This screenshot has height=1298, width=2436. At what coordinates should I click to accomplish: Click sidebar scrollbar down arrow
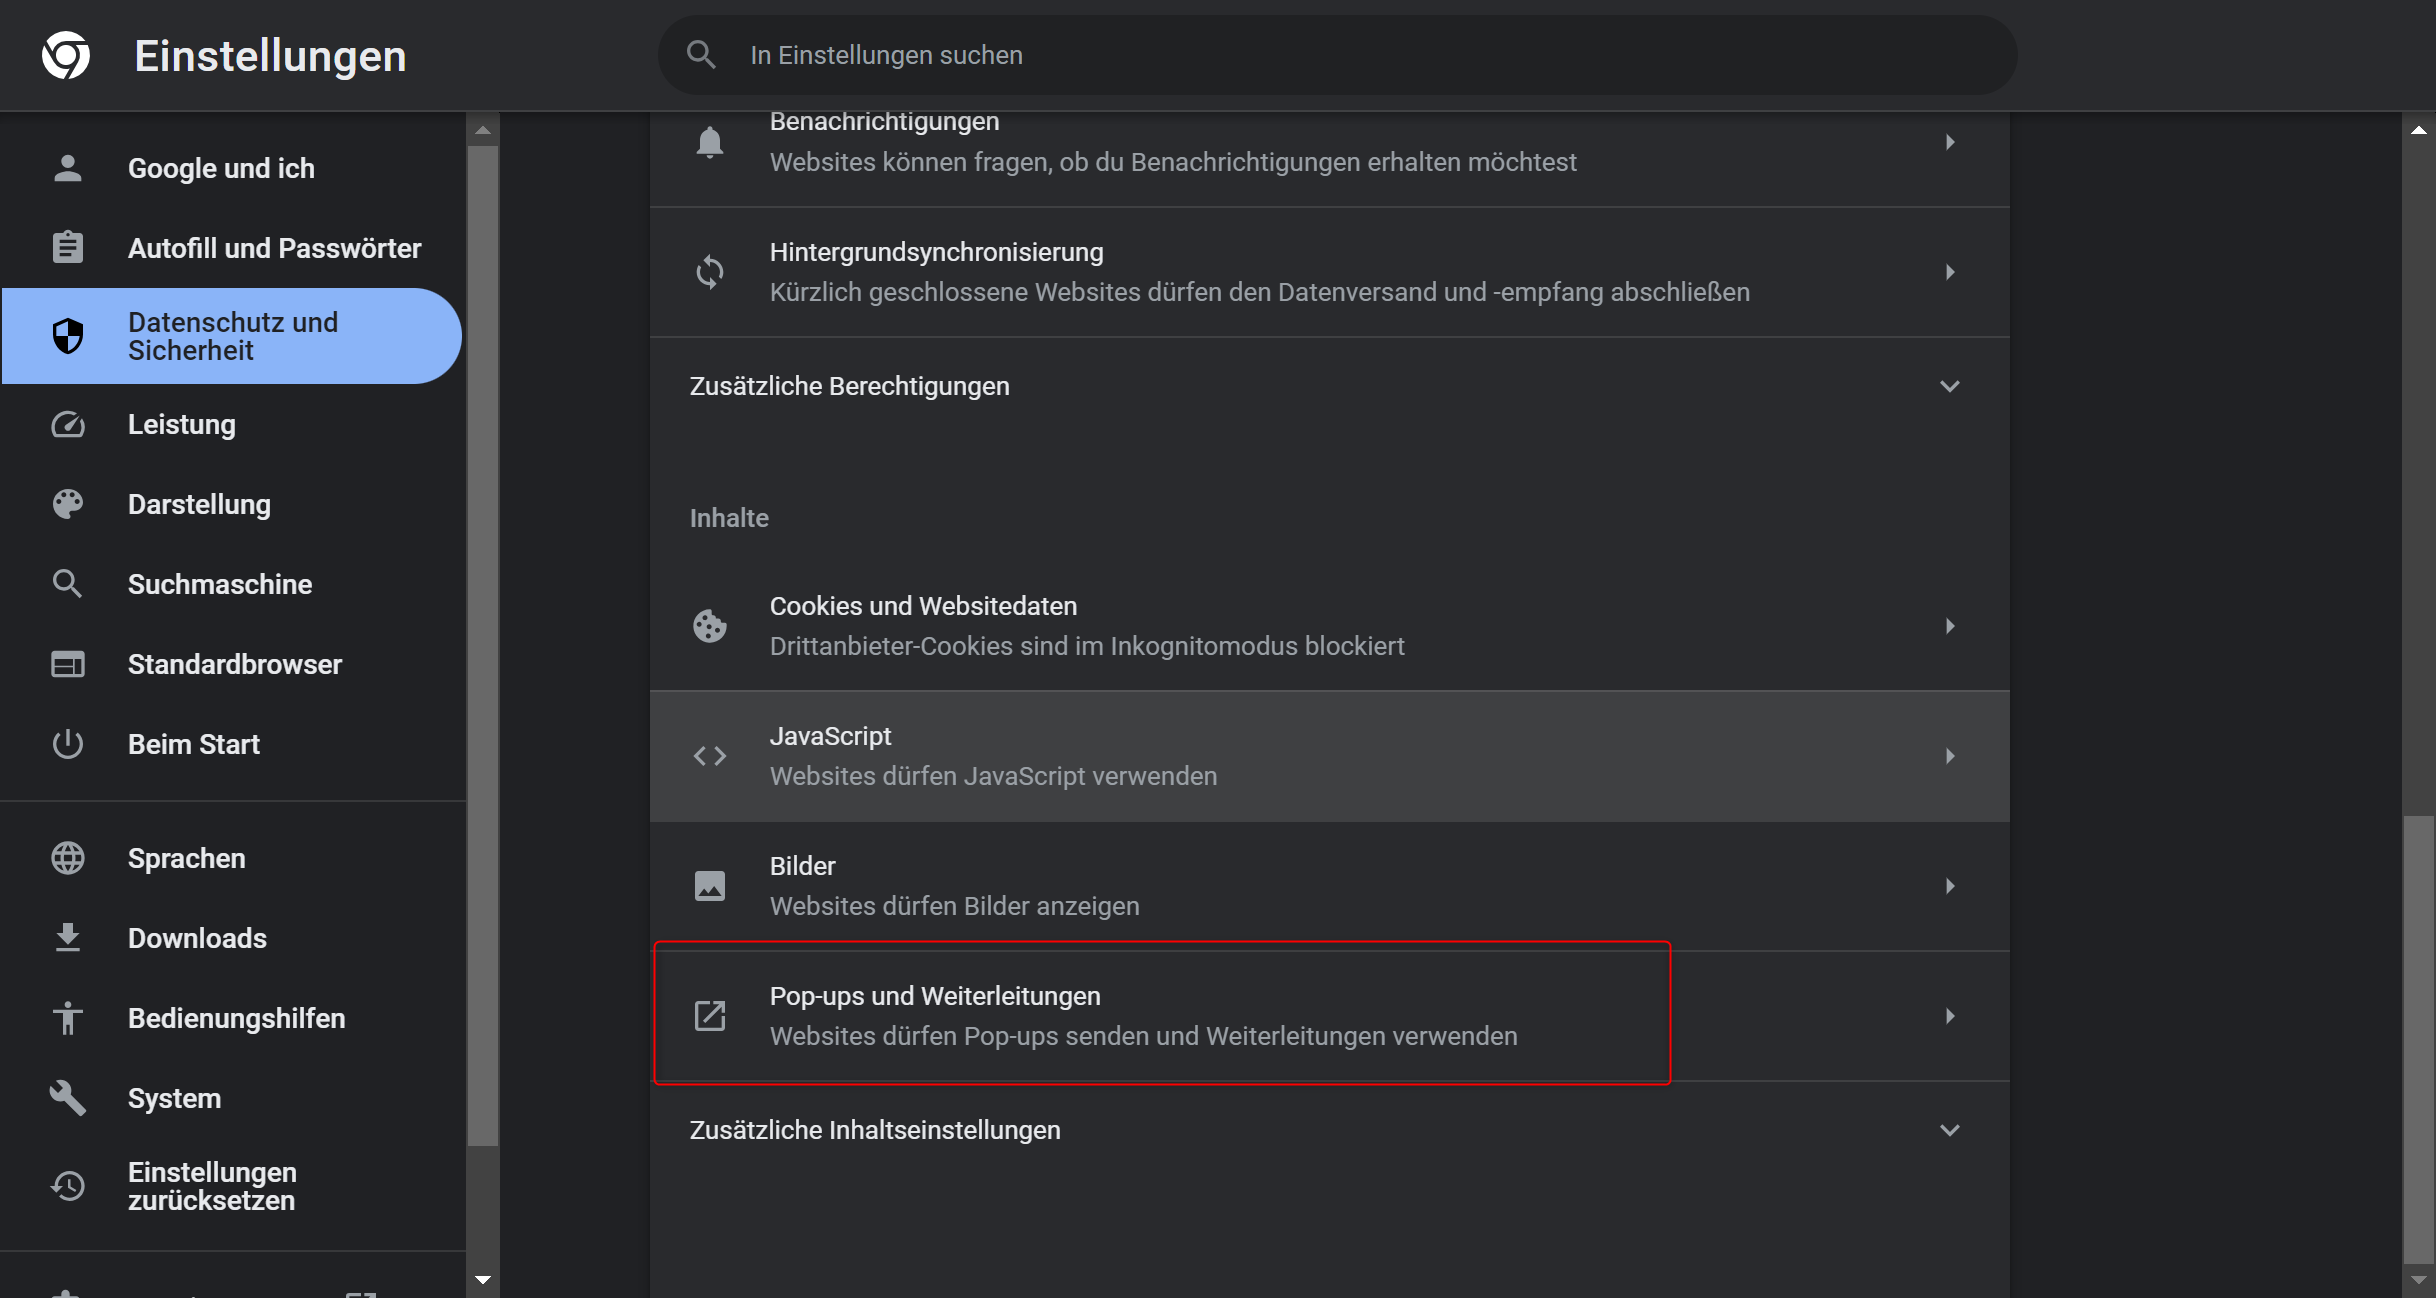(483, 1280)
